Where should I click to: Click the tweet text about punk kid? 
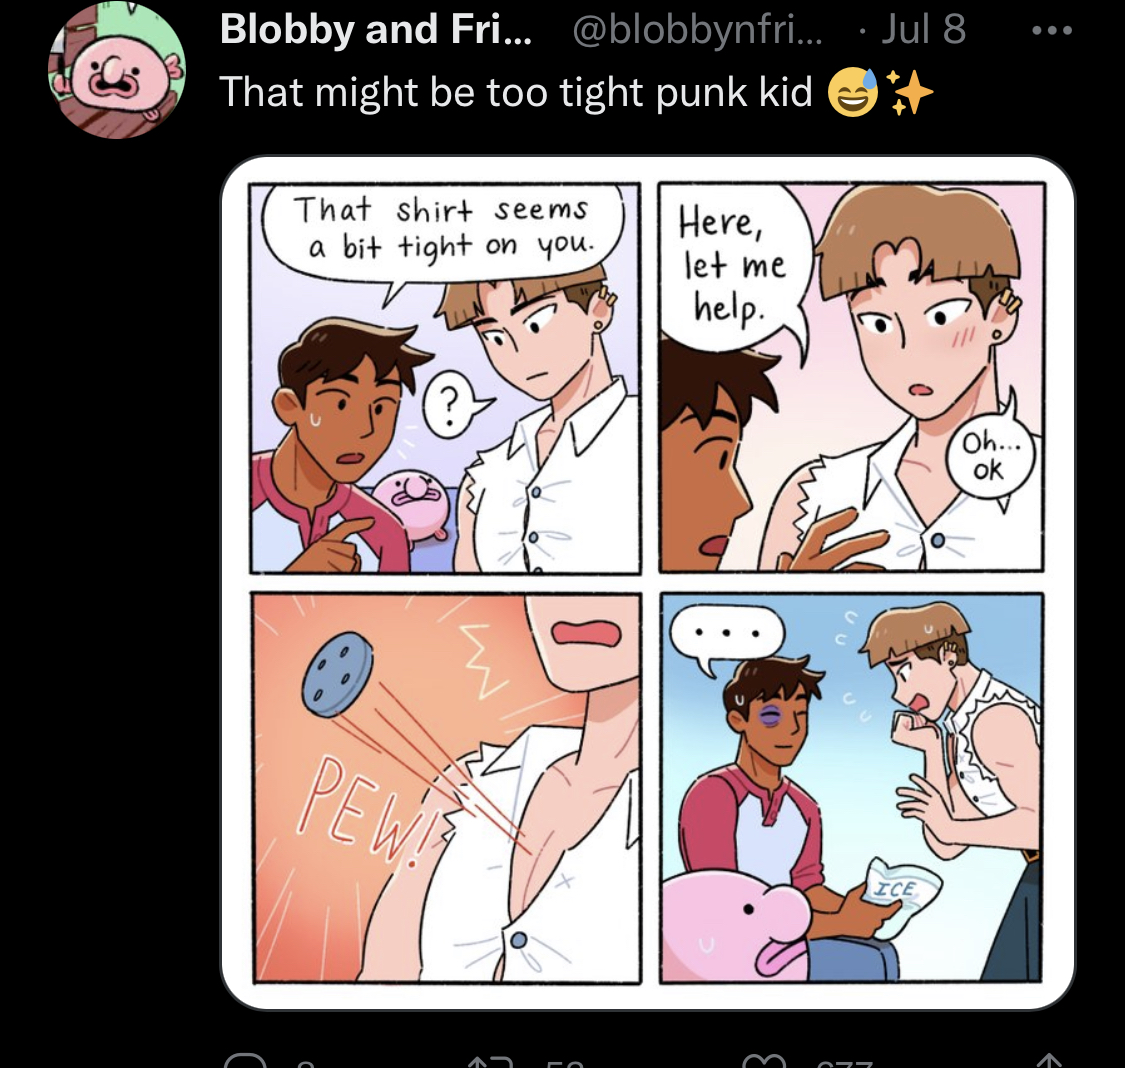pyautogui.click(x=516, y=93)
